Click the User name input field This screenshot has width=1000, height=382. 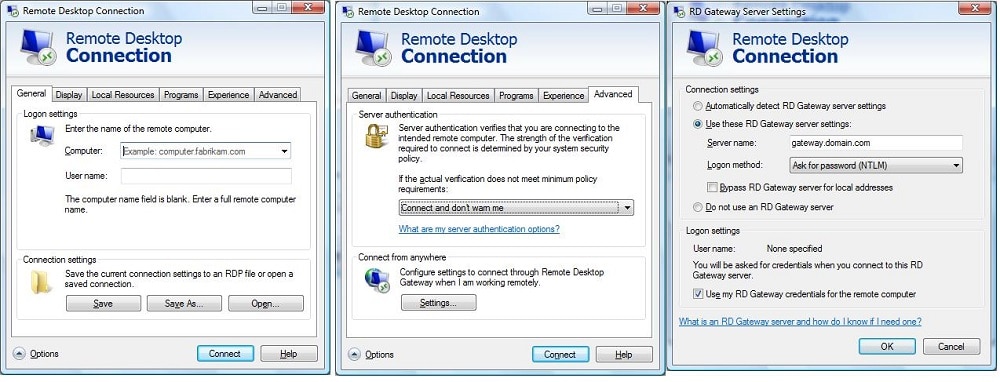(206, 176)
